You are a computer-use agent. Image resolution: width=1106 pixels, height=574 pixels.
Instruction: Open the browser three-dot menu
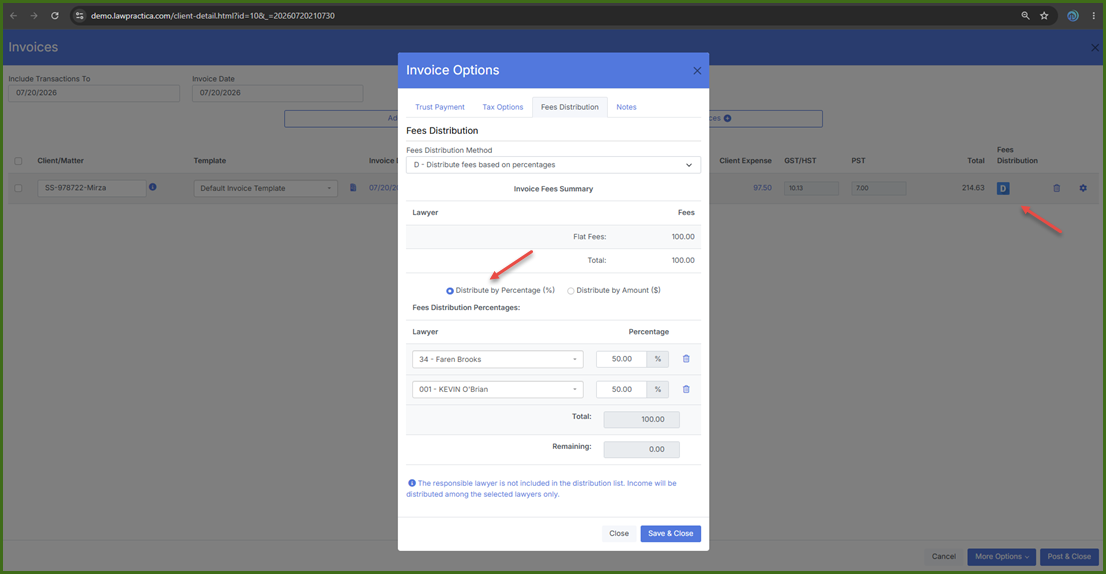1093,16
